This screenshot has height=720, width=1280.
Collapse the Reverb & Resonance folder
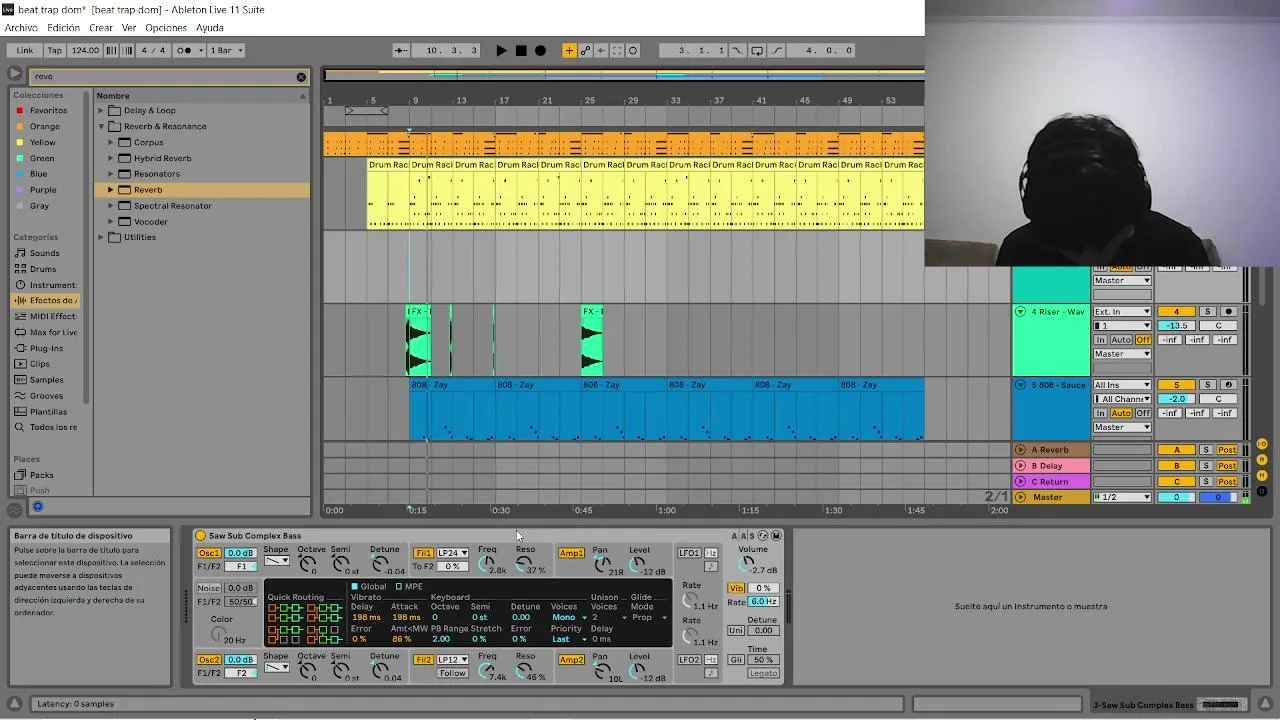tap(101, 127)
